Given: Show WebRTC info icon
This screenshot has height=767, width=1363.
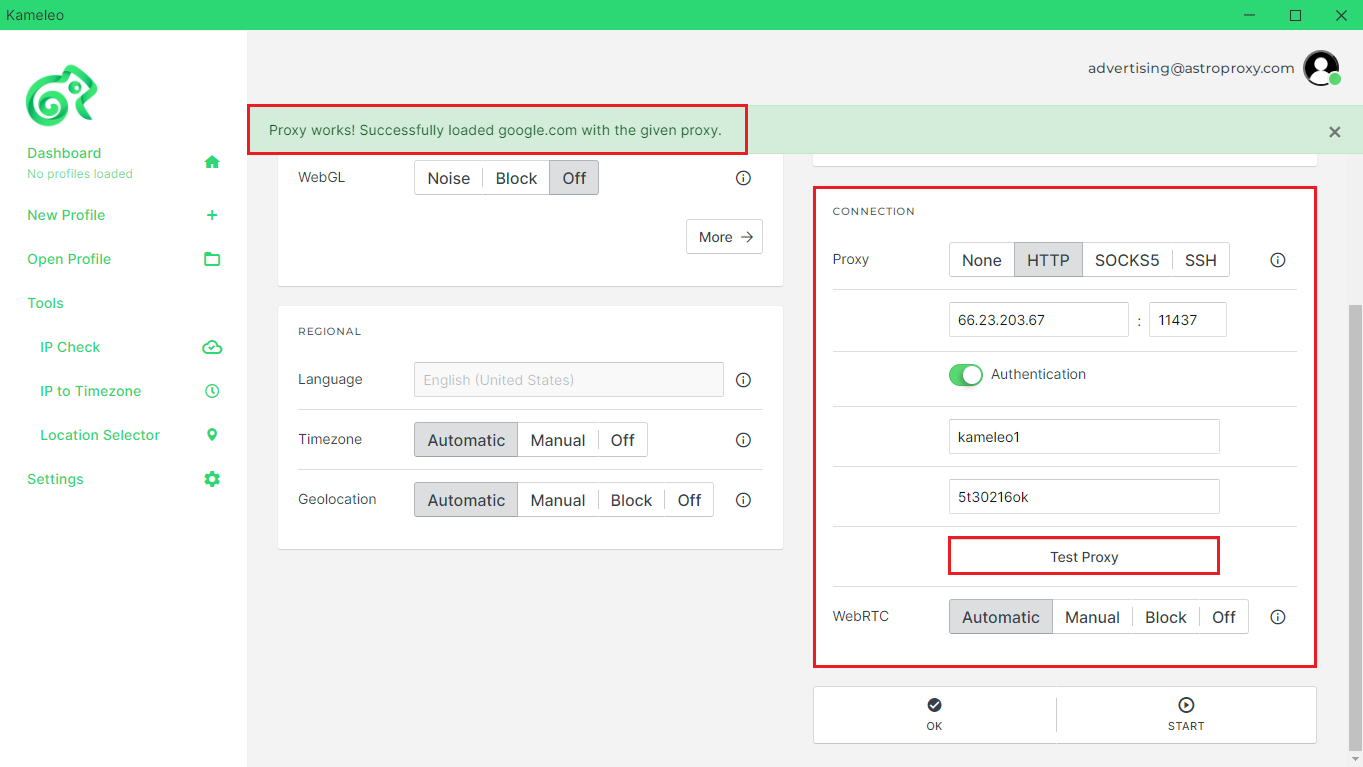Looking at the screenshot, I should coord(1277,617).
